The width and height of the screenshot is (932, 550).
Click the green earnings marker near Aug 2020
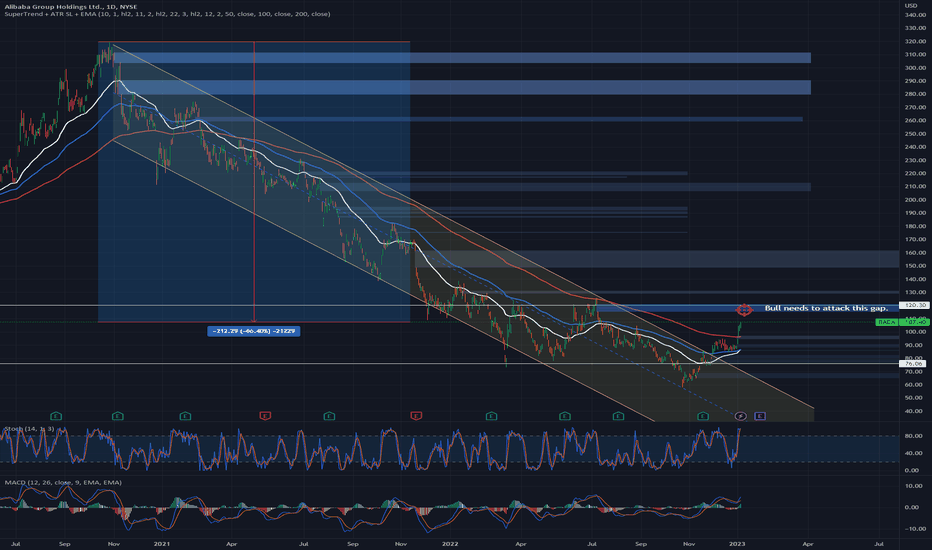tap(56, 416)
